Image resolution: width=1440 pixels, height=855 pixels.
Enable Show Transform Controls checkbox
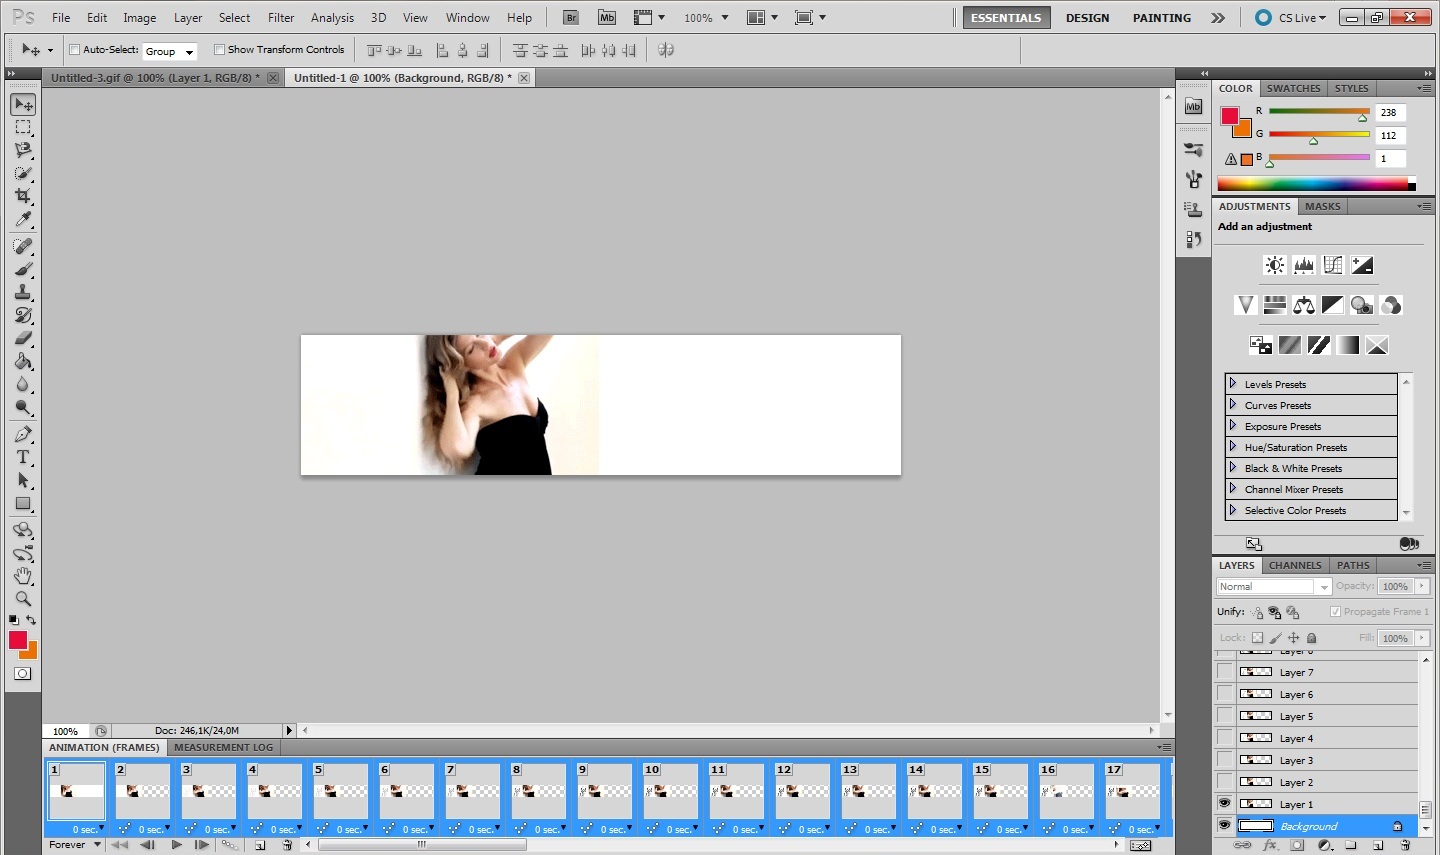point(220,50)
